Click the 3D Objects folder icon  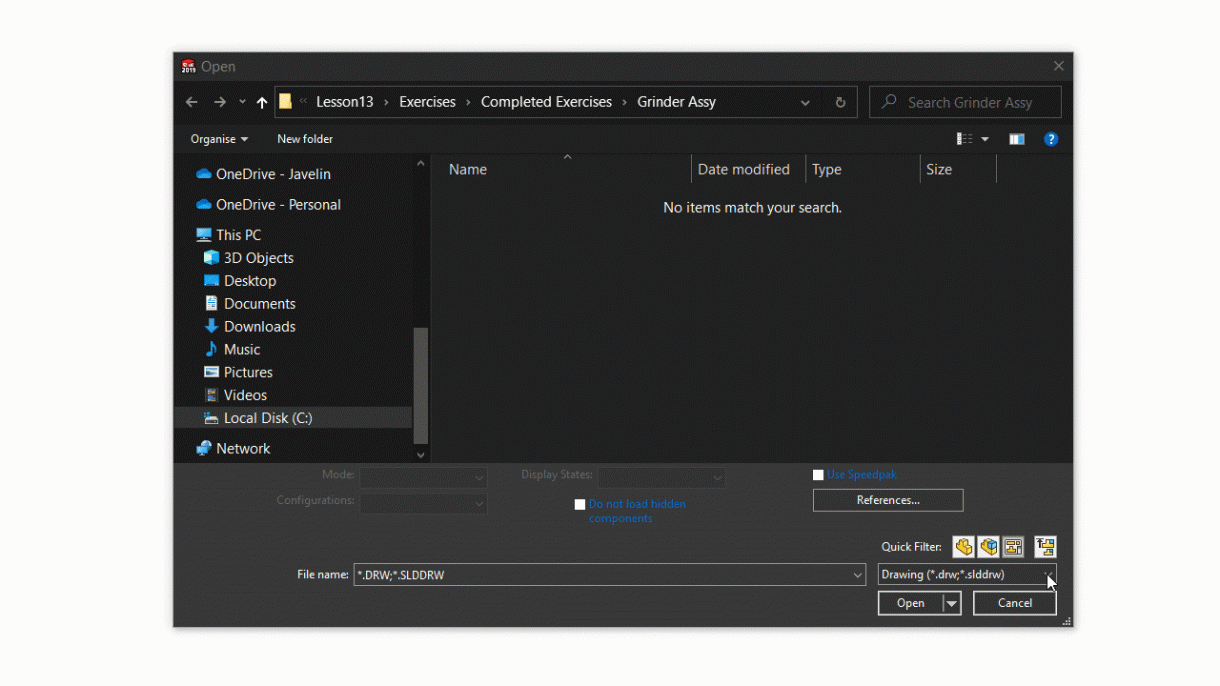click(211, 258)
